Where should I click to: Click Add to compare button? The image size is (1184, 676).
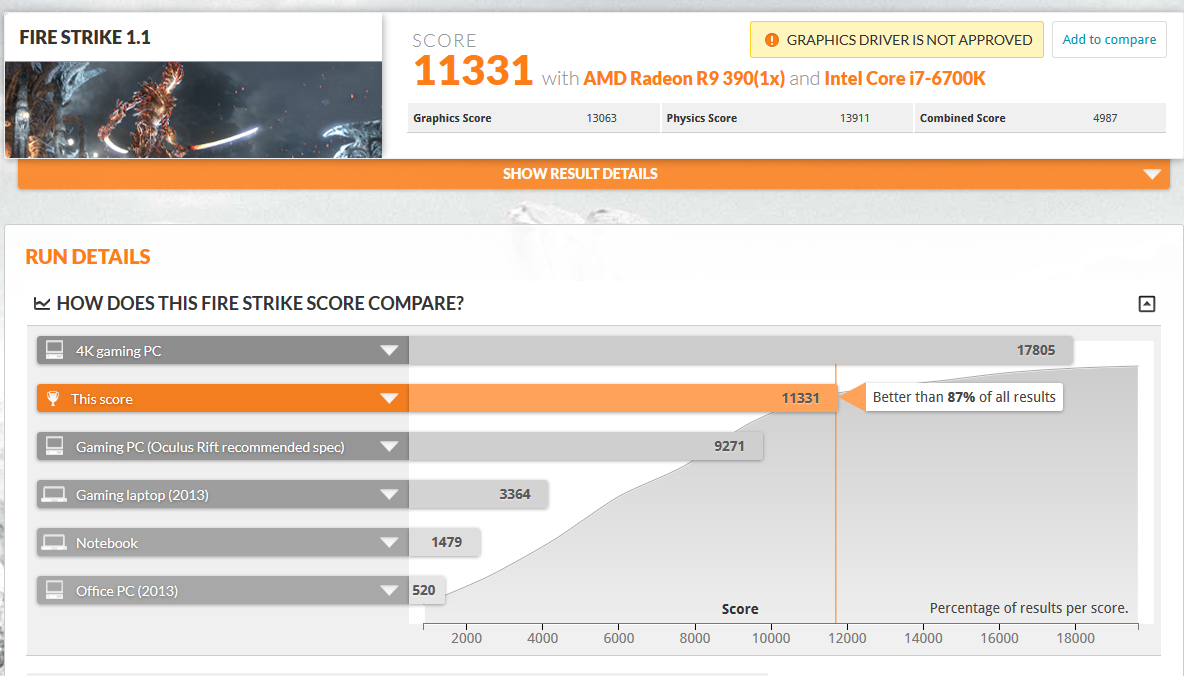click(x=1109, y=39)
